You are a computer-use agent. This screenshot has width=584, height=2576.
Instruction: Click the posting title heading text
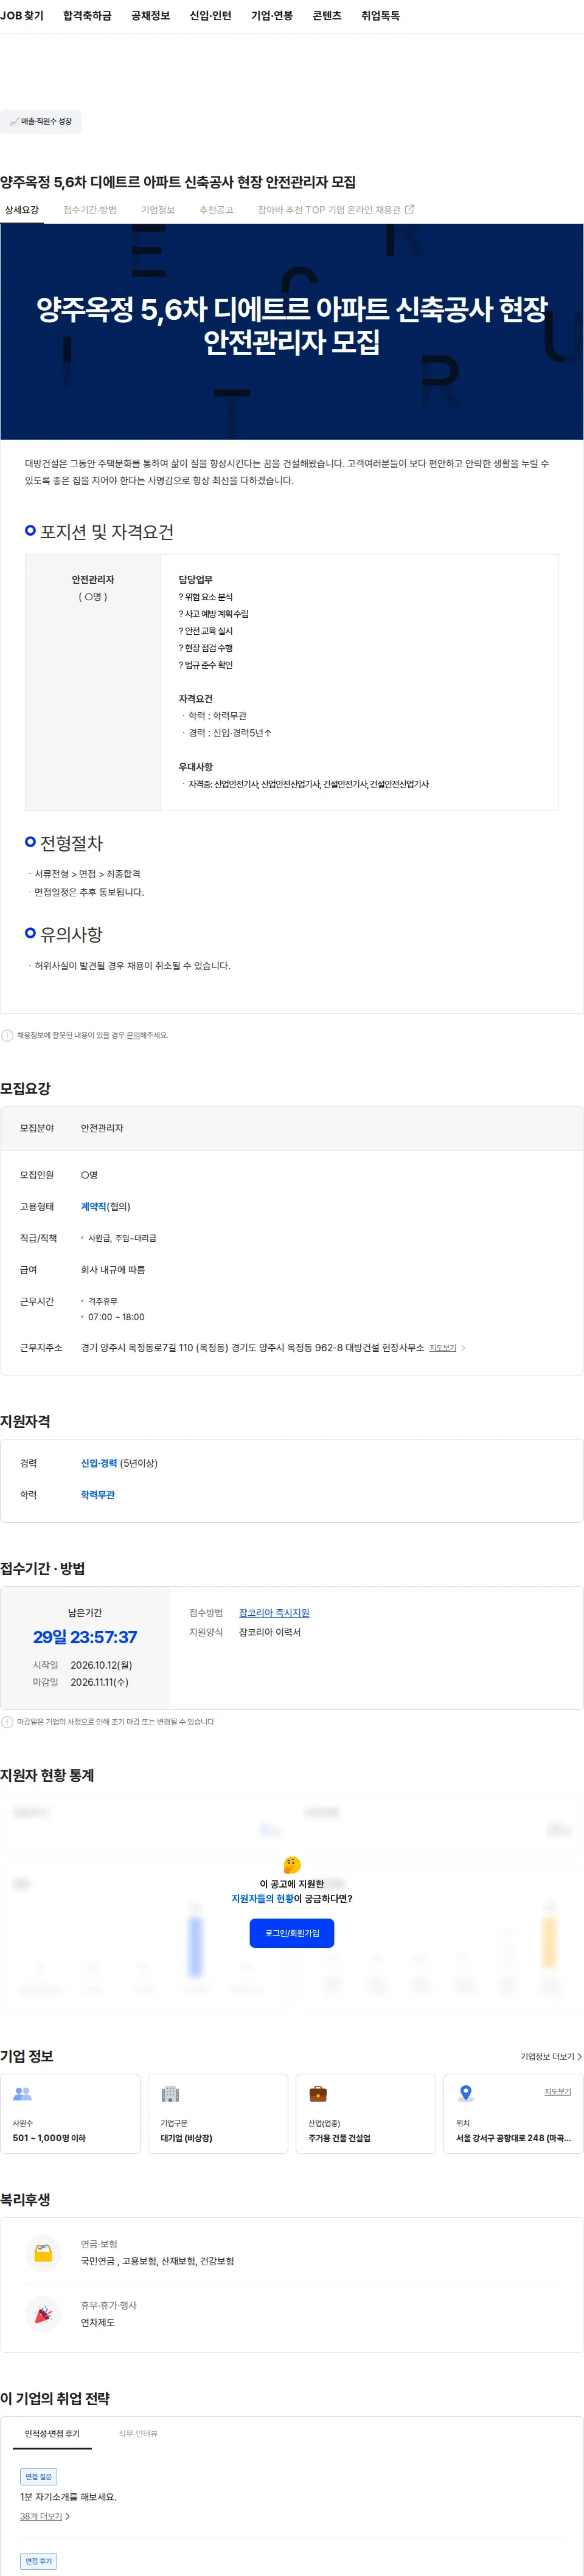(178, 182)
